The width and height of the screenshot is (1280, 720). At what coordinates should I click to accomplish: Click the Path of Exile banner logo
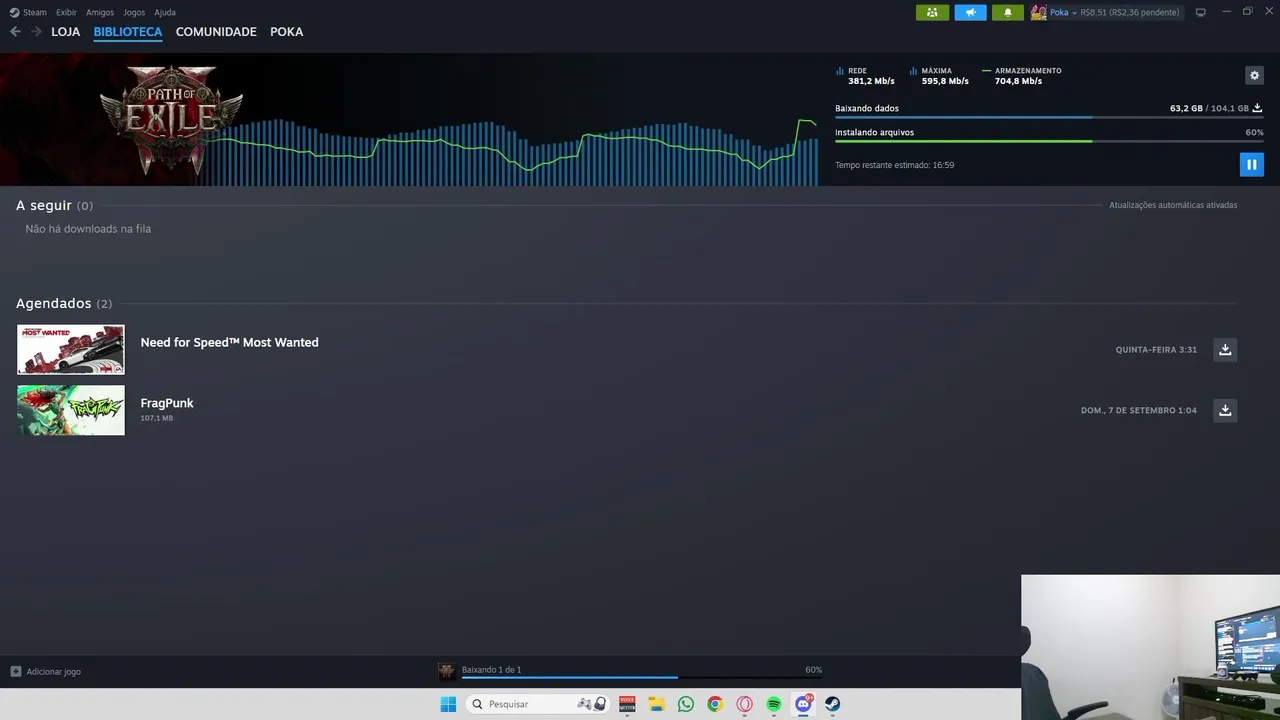[172, 118]
